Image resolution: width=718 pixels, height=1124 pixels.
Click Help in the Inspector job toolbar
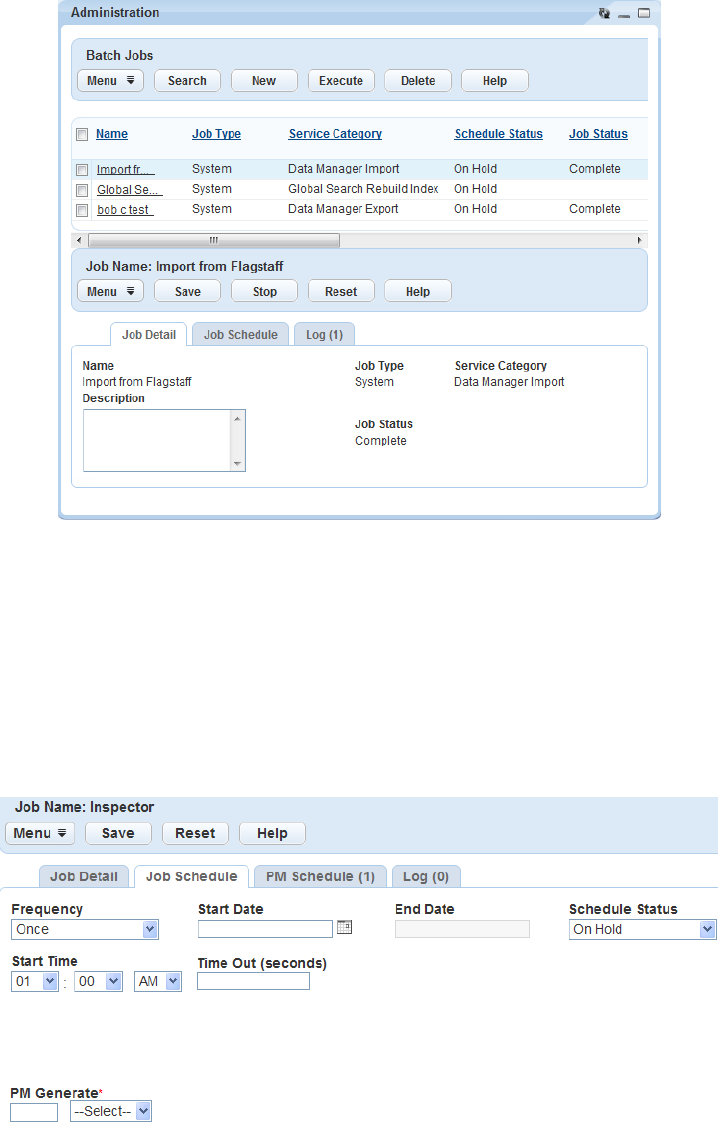click(x=272, y=833)
